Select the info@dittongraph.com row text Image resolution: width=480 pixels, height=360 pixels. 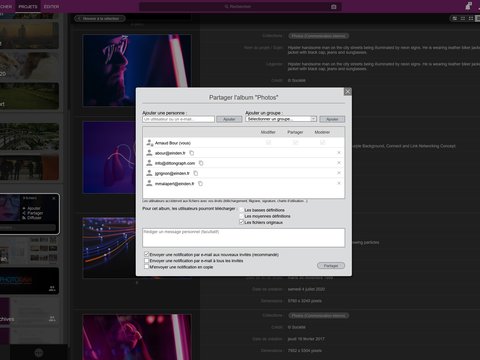coord(175,163)
